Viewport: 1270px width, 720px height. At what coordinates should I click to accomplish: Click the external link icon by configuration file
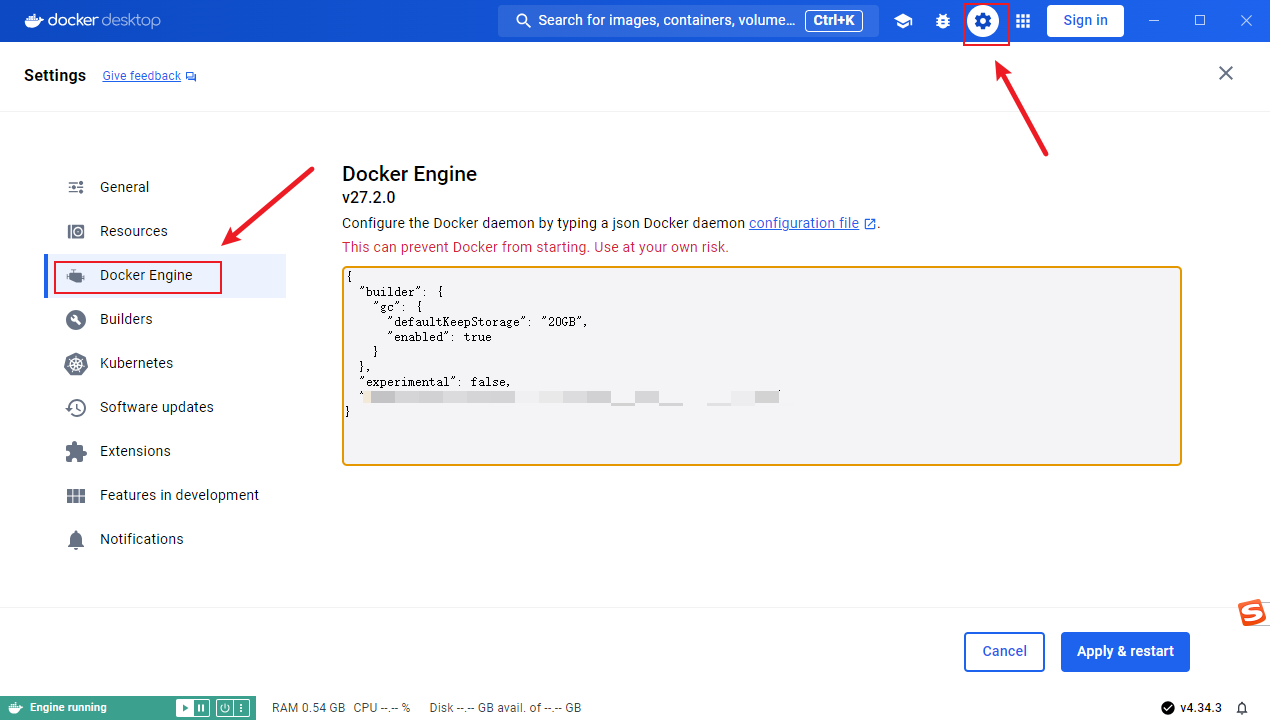(x=870, y=224)
